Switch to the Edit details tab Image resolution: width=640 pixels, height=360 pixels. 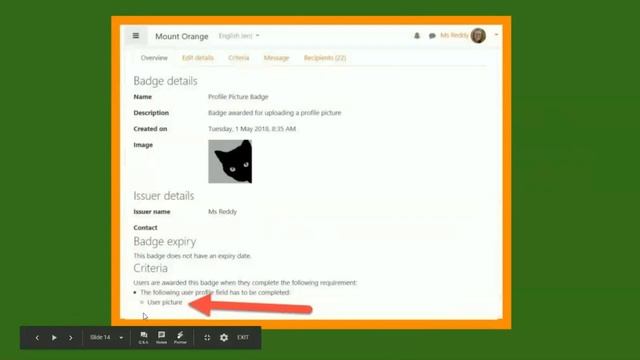[198, 58]
